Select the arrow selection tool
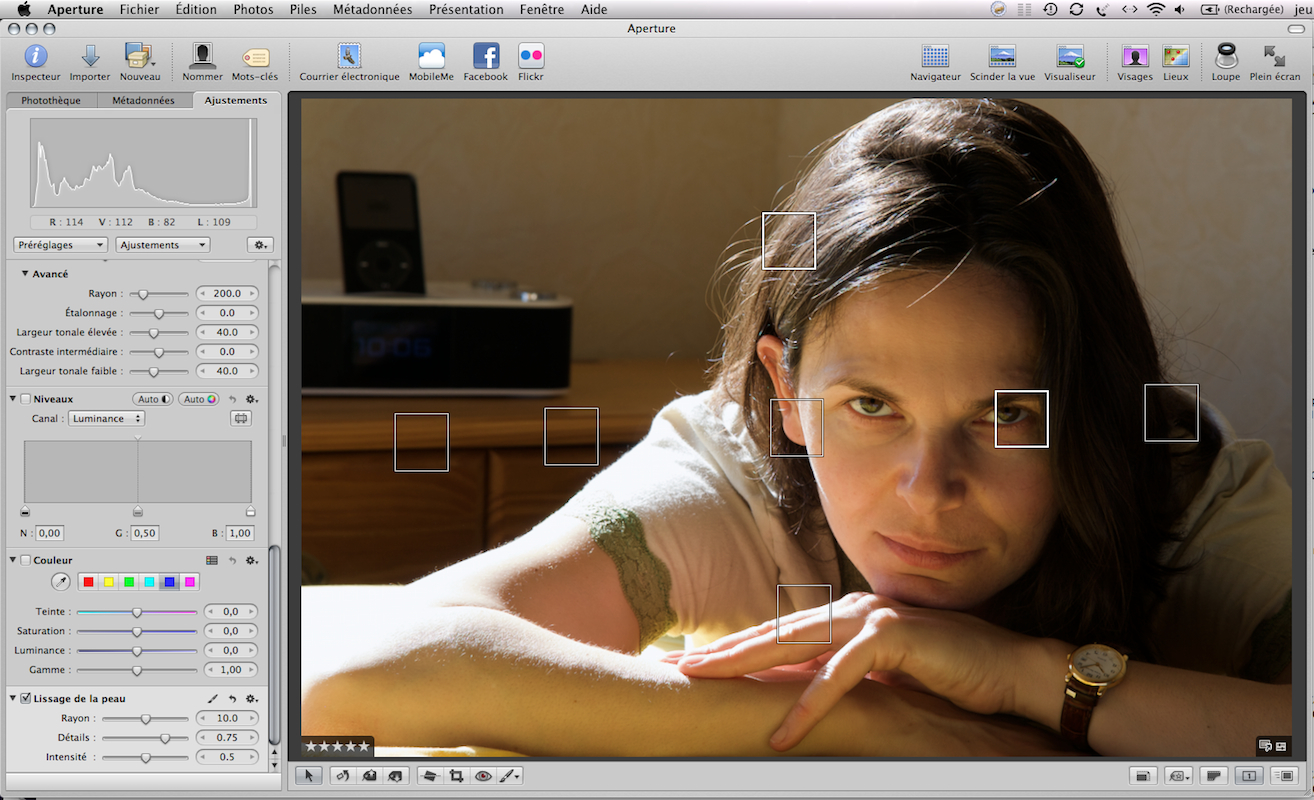 309,775
